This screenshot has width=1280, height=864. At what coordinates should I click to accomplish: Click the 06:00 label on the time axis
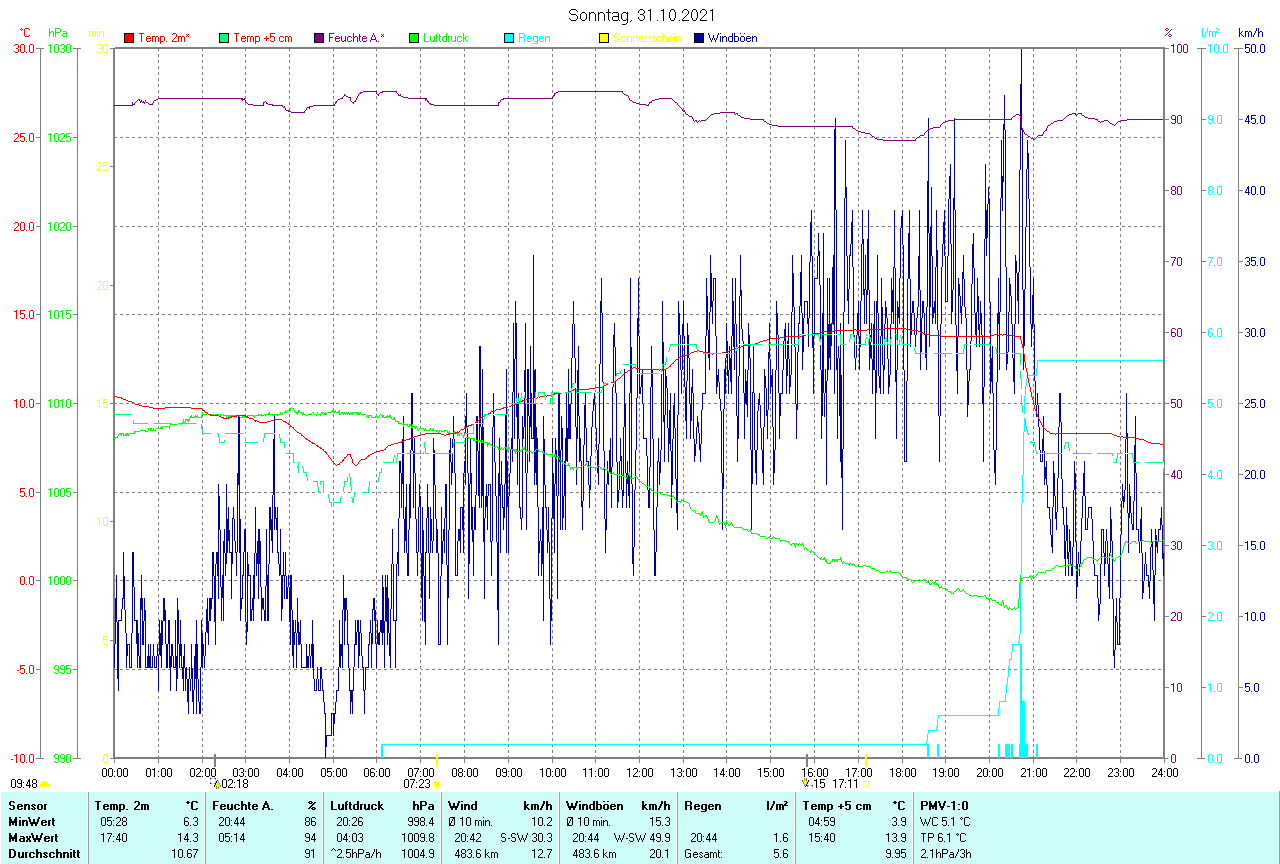click(x=377, y=772)
